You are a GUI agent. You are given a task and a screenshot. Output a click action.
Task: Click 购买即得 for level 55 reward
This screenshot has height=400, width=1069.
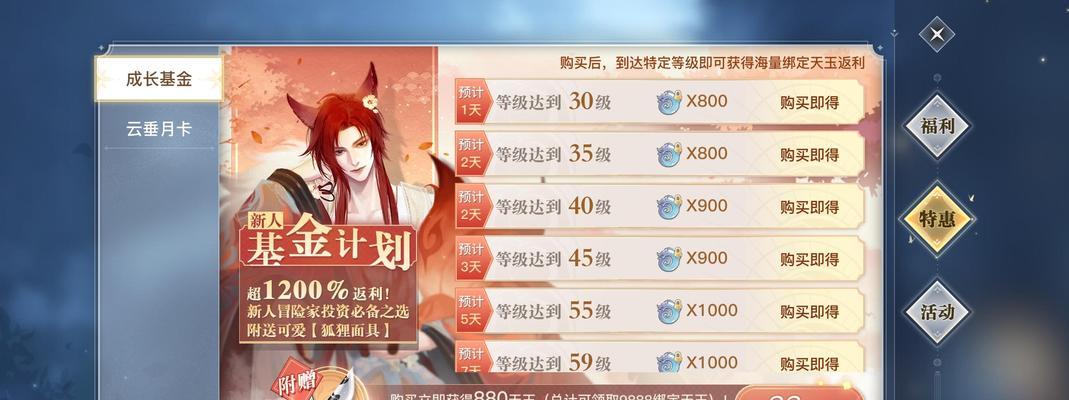[x=809, y=312]
